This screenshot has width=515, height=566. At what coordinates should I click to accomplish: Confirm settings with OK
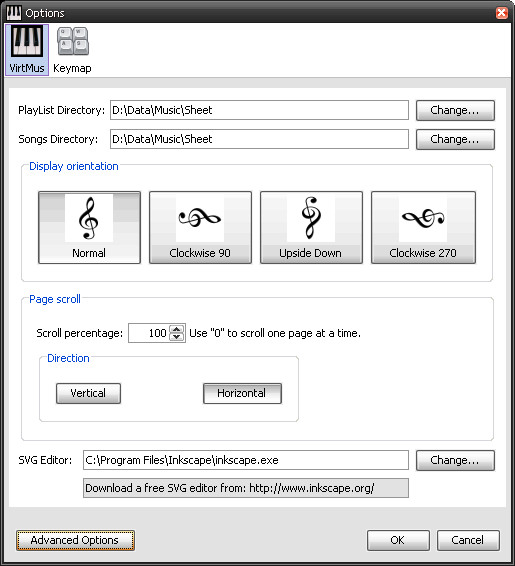398,540
